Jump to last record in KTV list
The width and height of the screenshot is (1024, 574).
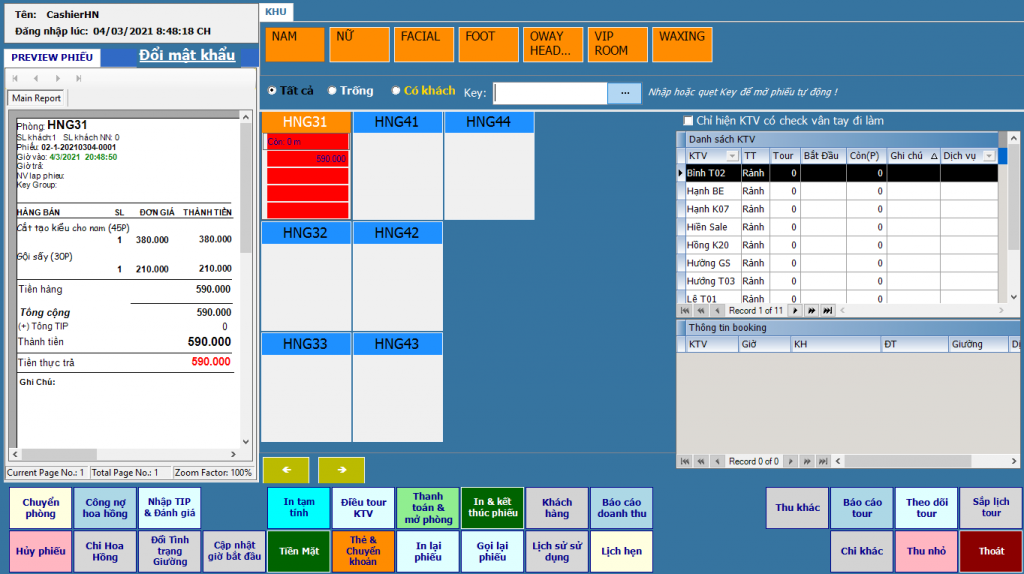click(x=827, y=311)
